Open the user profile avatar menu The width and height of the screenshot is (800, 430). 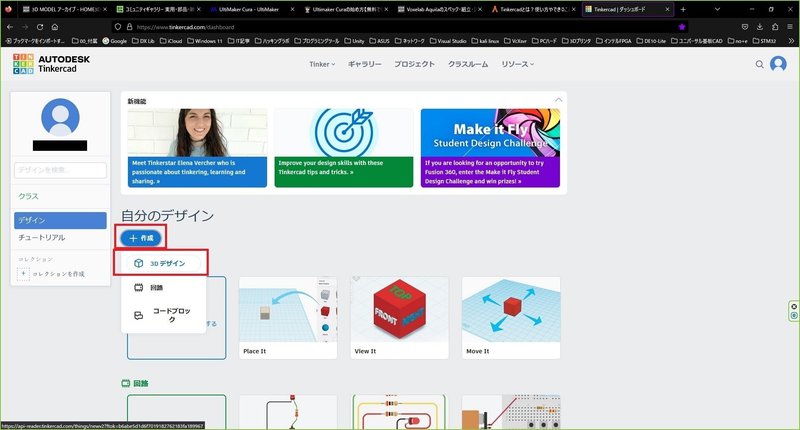778,64
